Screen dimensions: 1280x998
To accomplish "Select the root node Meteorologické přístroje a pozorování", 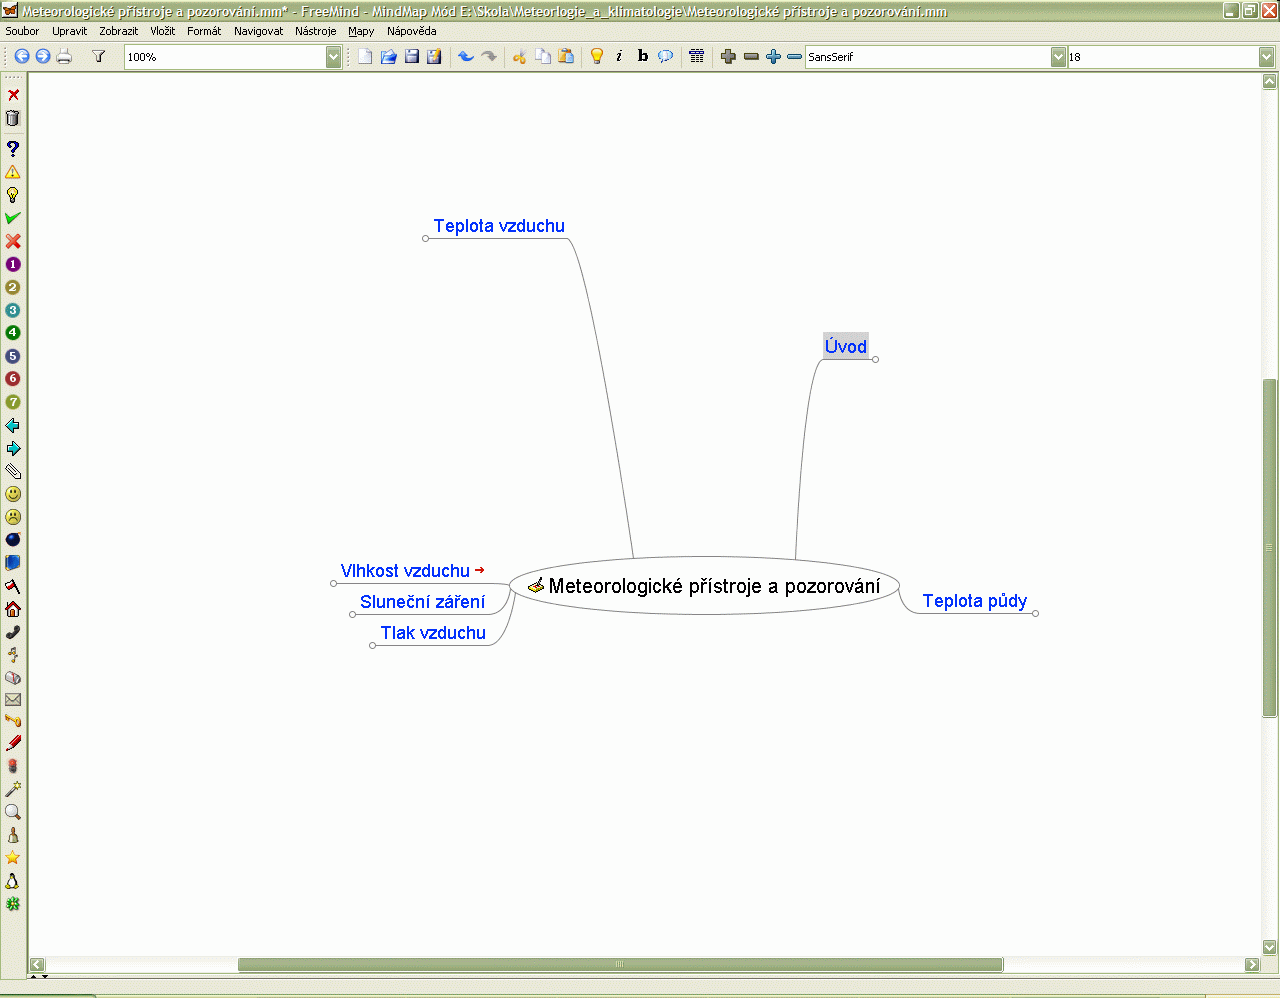I will 705,586.
